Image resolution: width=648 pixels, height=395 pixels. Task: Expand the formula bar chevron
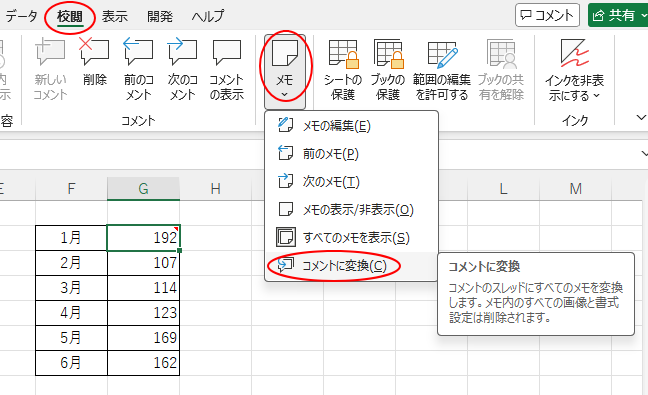[x=644, y=154]
